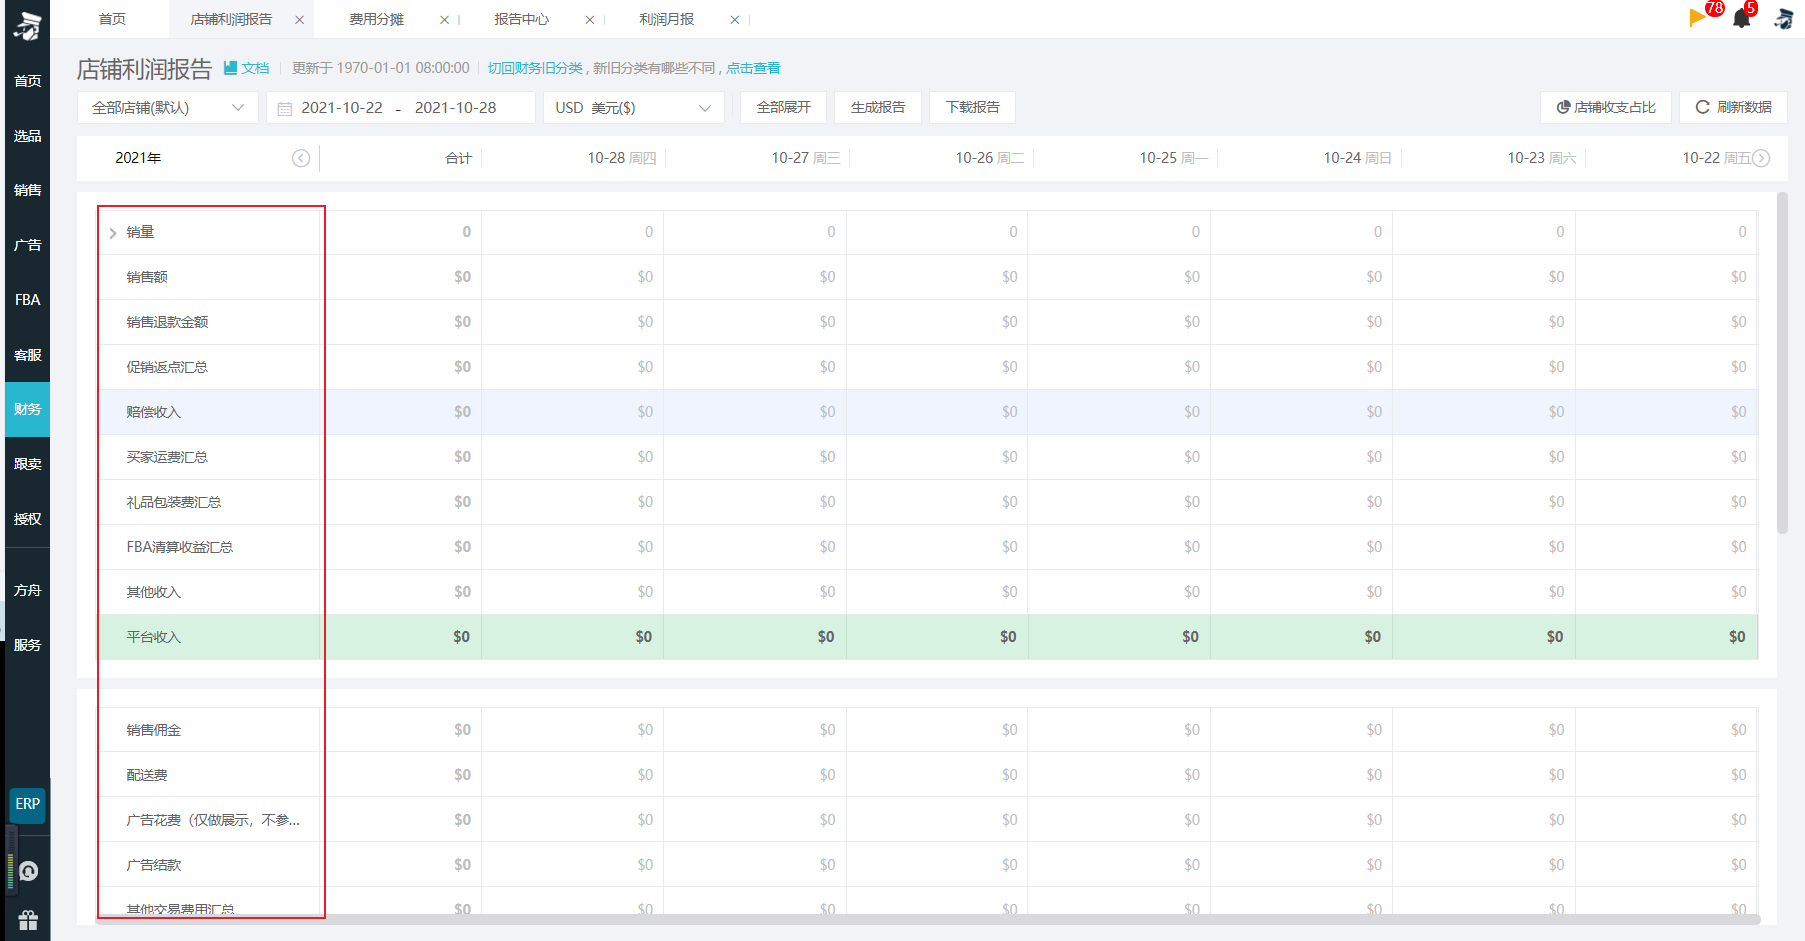
Task: Open the 服务 sidebar section
Action: coord(27,645)
